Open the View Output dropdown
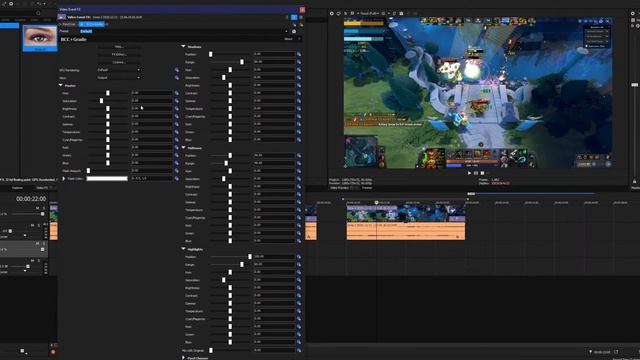The width and height of the screenshot is (640, 360). (119, 78)
